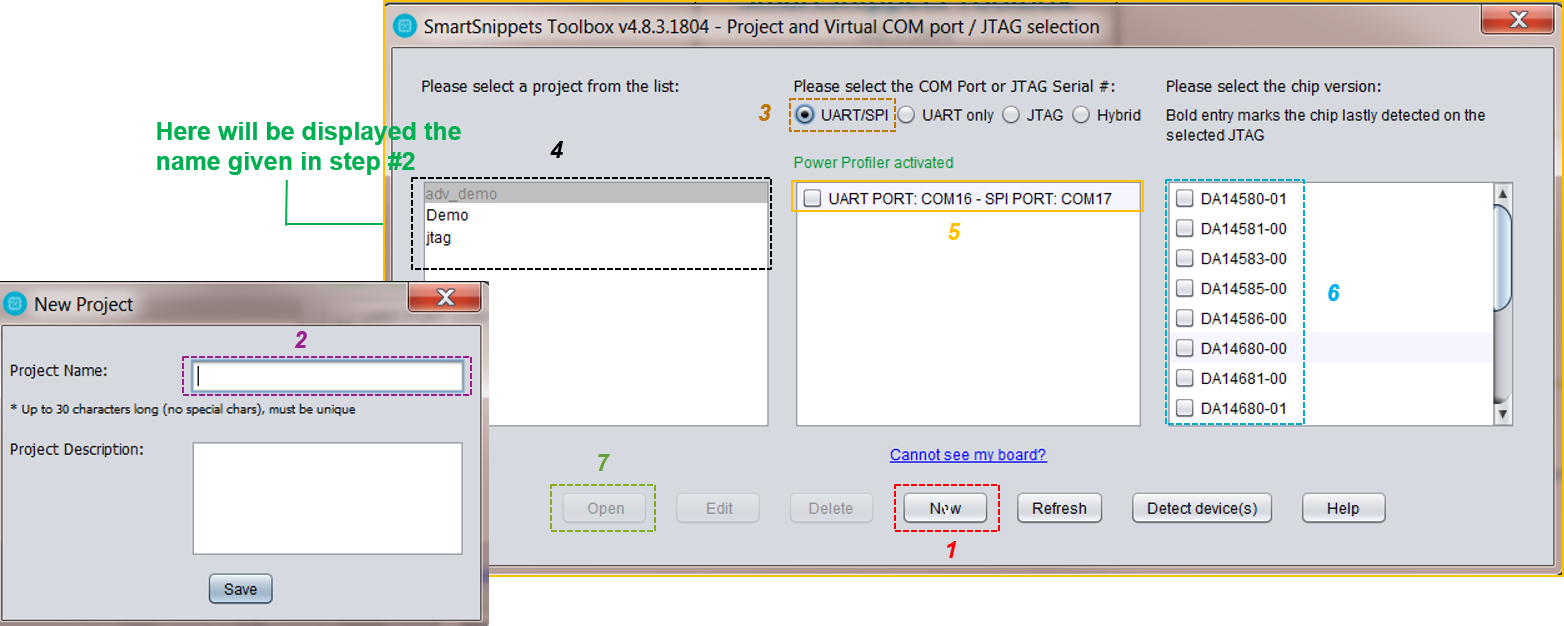Open the Help button
Image resolution: width=1564 pixels, height=626 pixels.
click(1343, 508)
